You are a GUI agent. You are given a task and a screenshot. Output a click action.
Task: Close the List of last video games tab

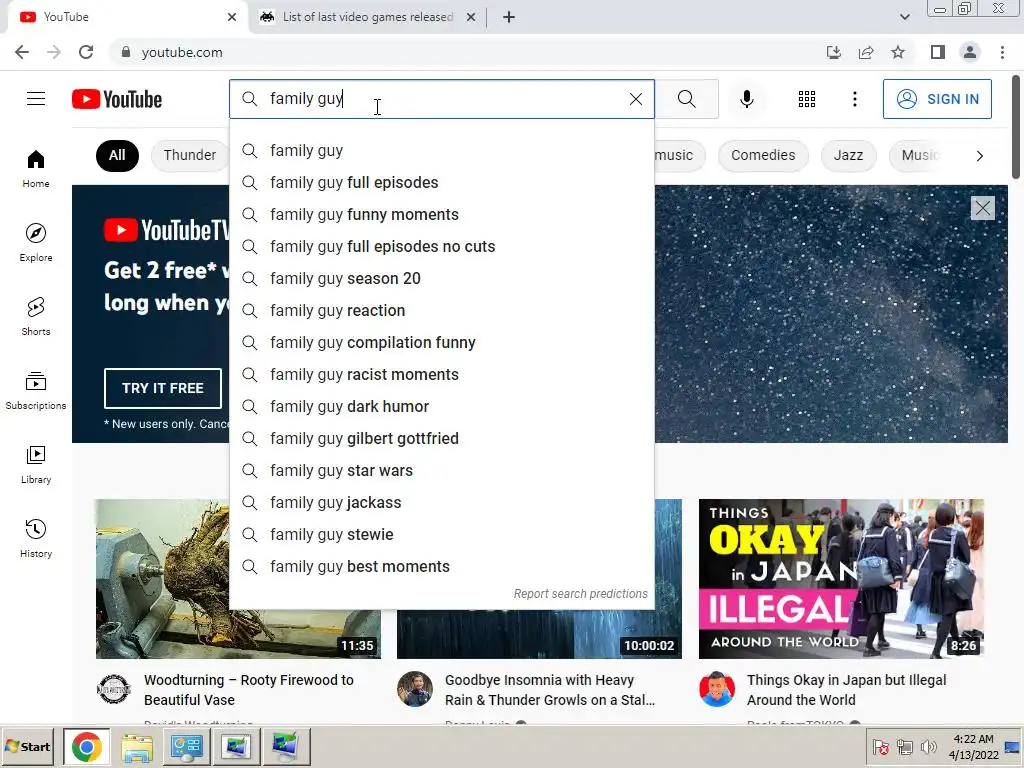(471, 17)
